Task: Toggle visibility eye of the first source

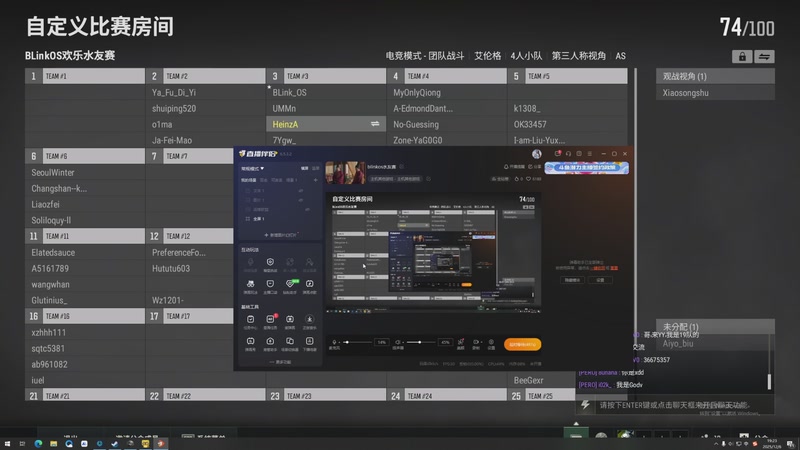Action: coord(301,191)
